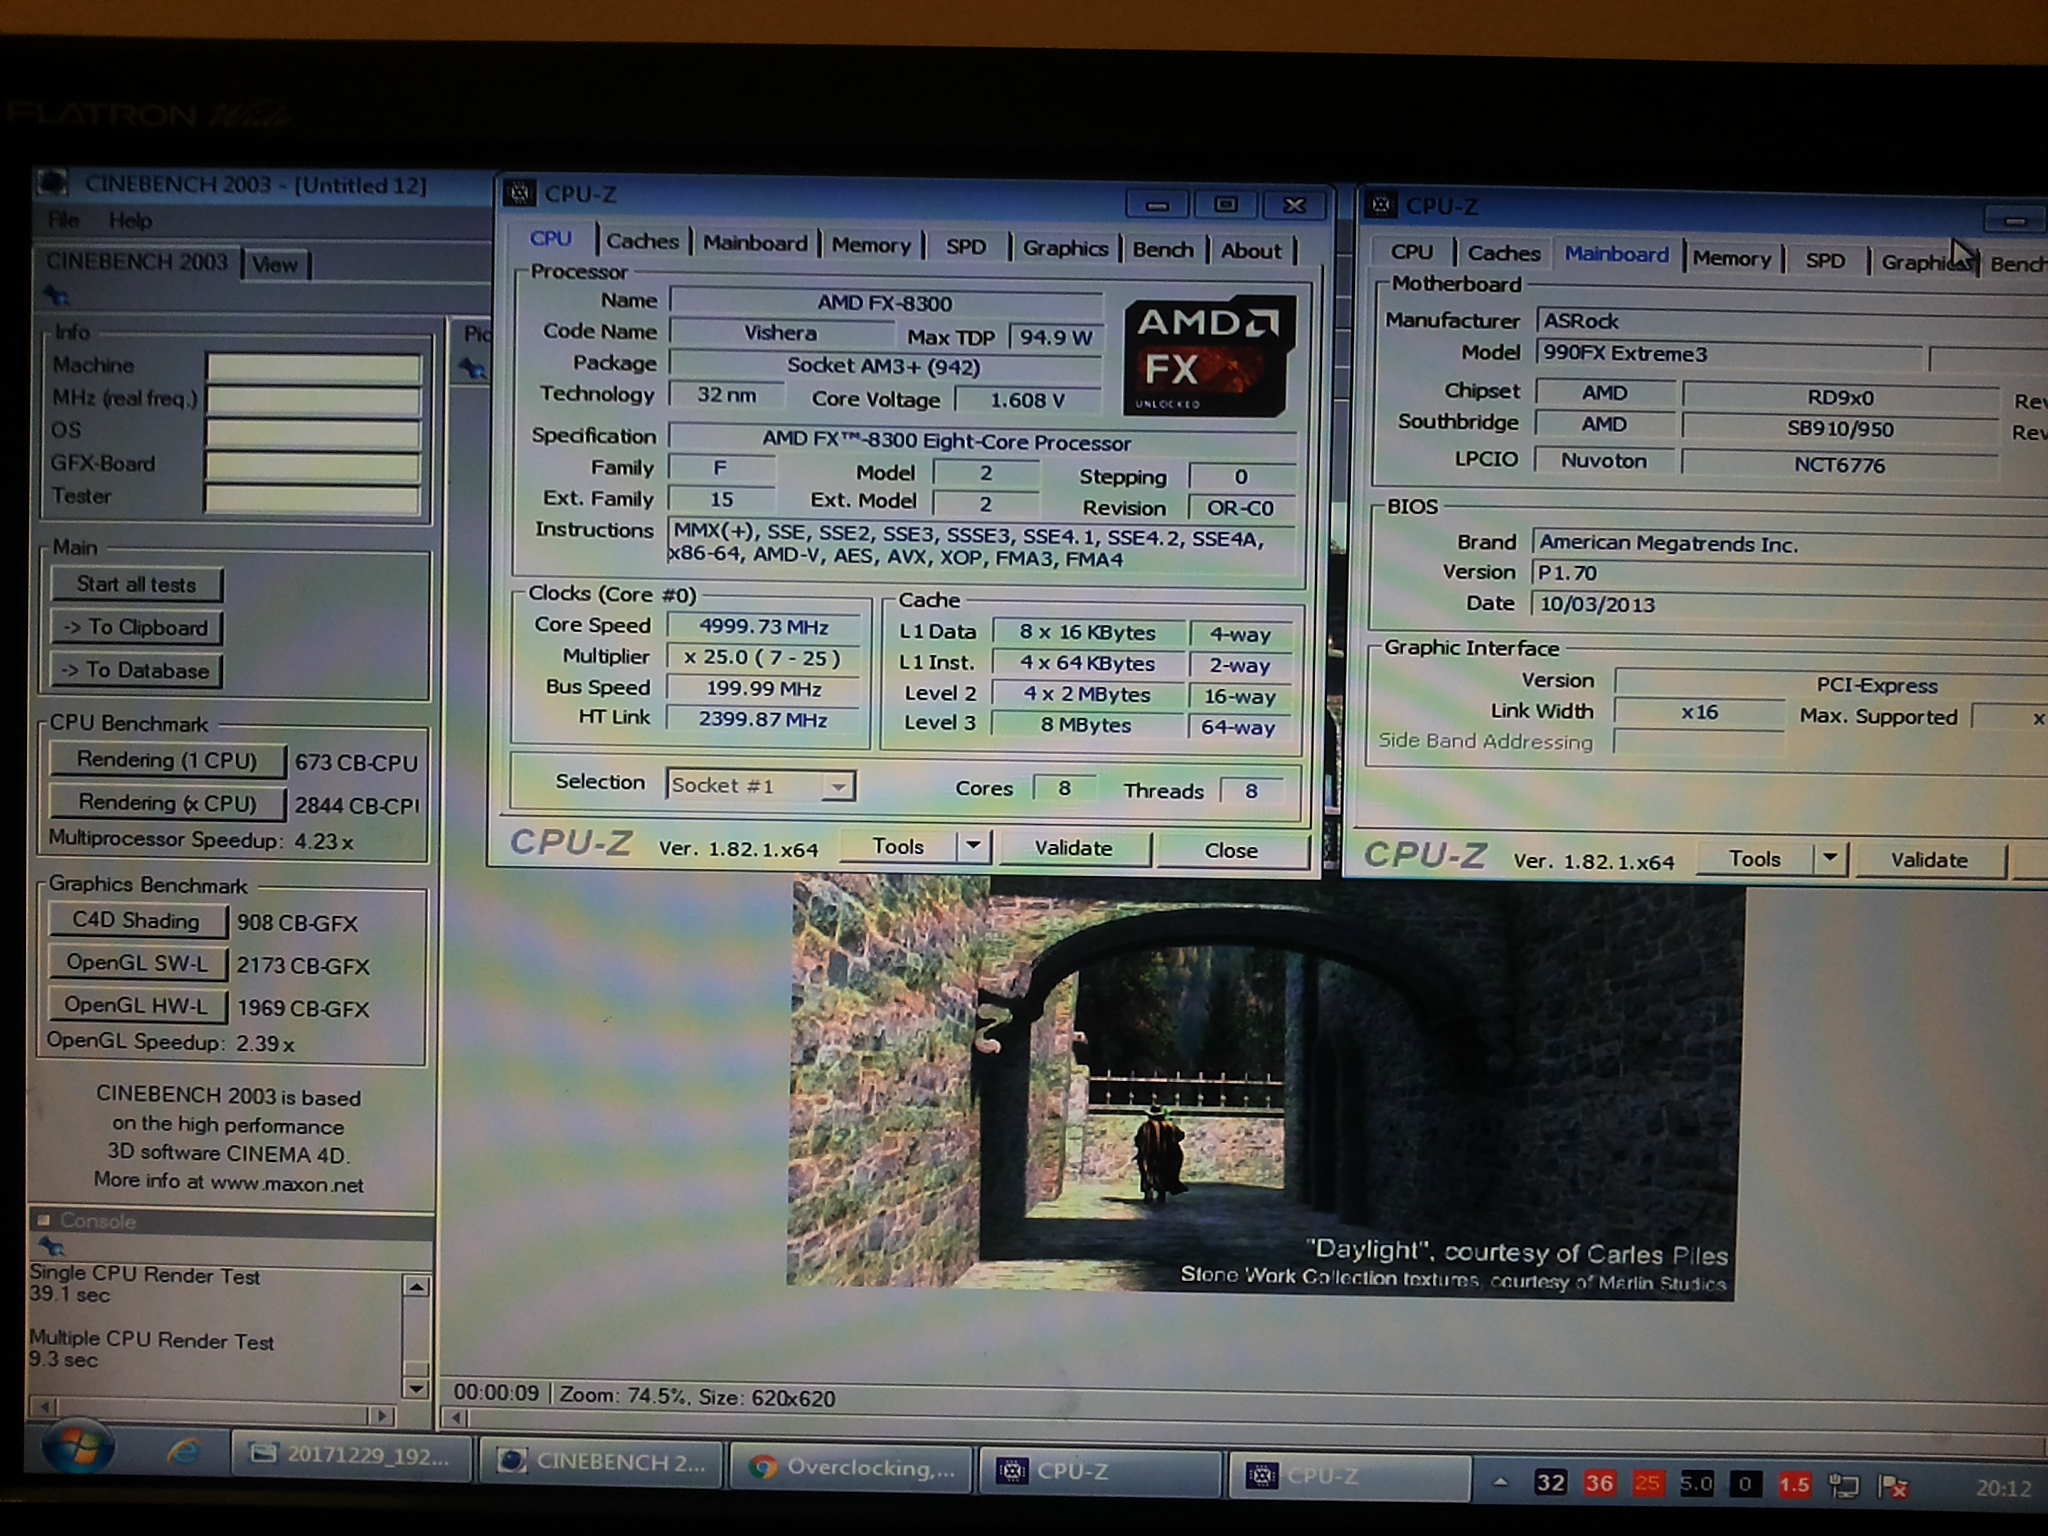
Task: Click the AMD FX logo in CPU-Z
Action: click(x=1209, y=355)
